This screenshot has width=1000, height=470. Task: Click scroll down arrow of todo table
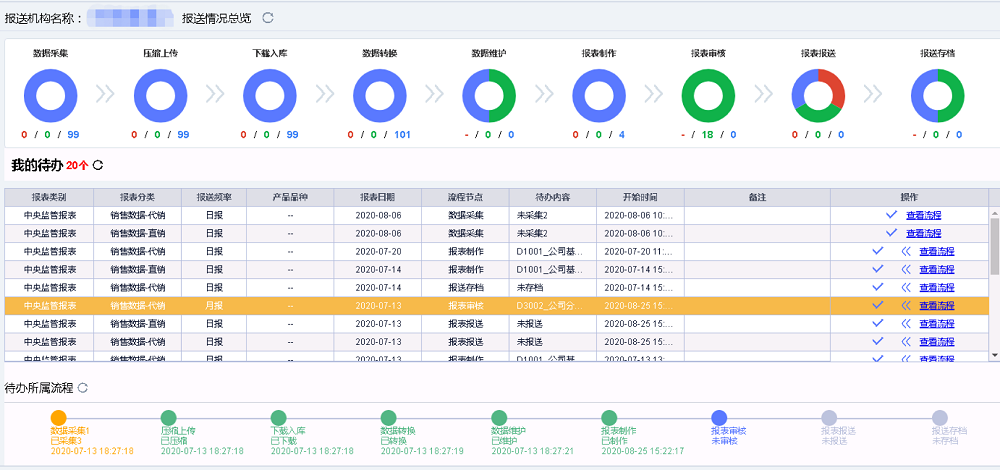tap(994, 355)
